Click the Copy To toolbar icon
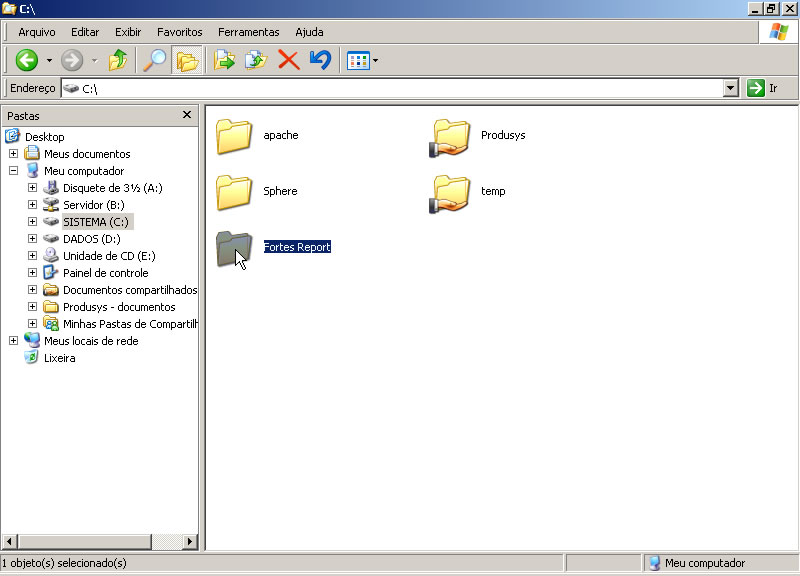Image resolution: width=800 pixels, height=576 pixels. click(x=254, y=60)
